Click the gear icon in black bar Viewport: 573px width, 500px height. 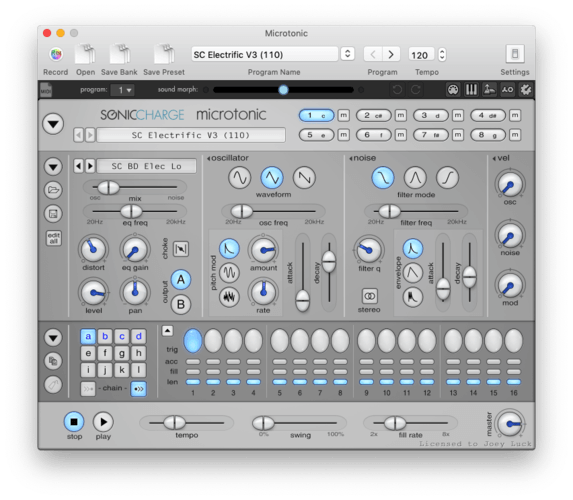[525, 90]
